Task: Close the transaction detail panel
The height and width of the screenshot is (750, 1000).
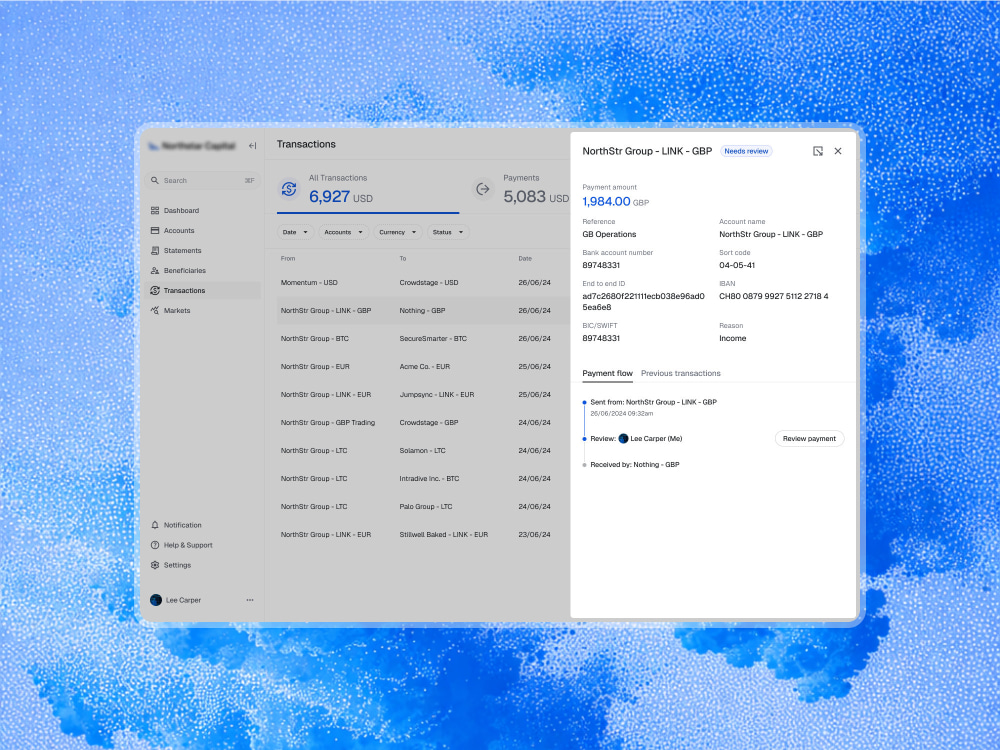Action: (838, 151)
